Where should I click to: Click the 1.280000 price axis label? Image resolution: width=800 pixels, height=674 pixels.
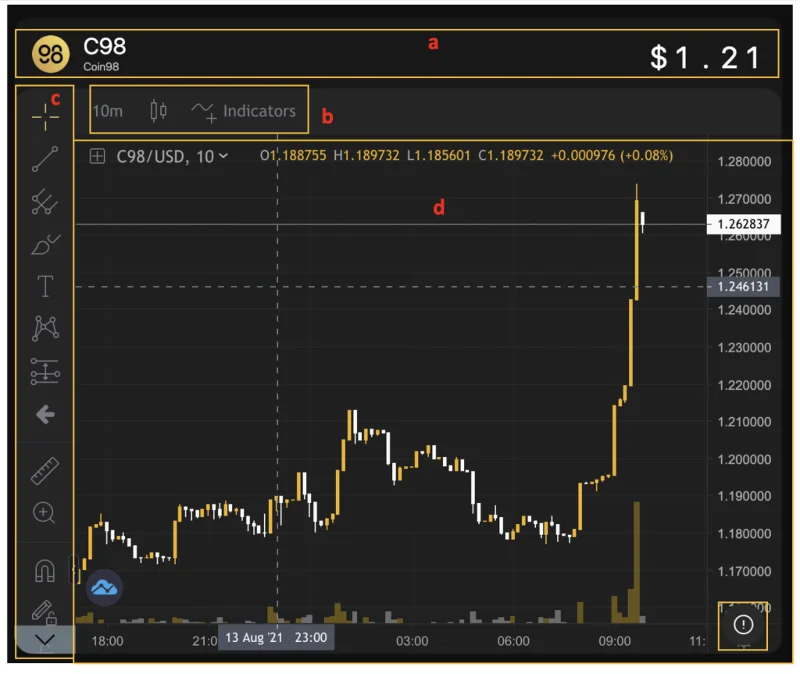[744, 162]
